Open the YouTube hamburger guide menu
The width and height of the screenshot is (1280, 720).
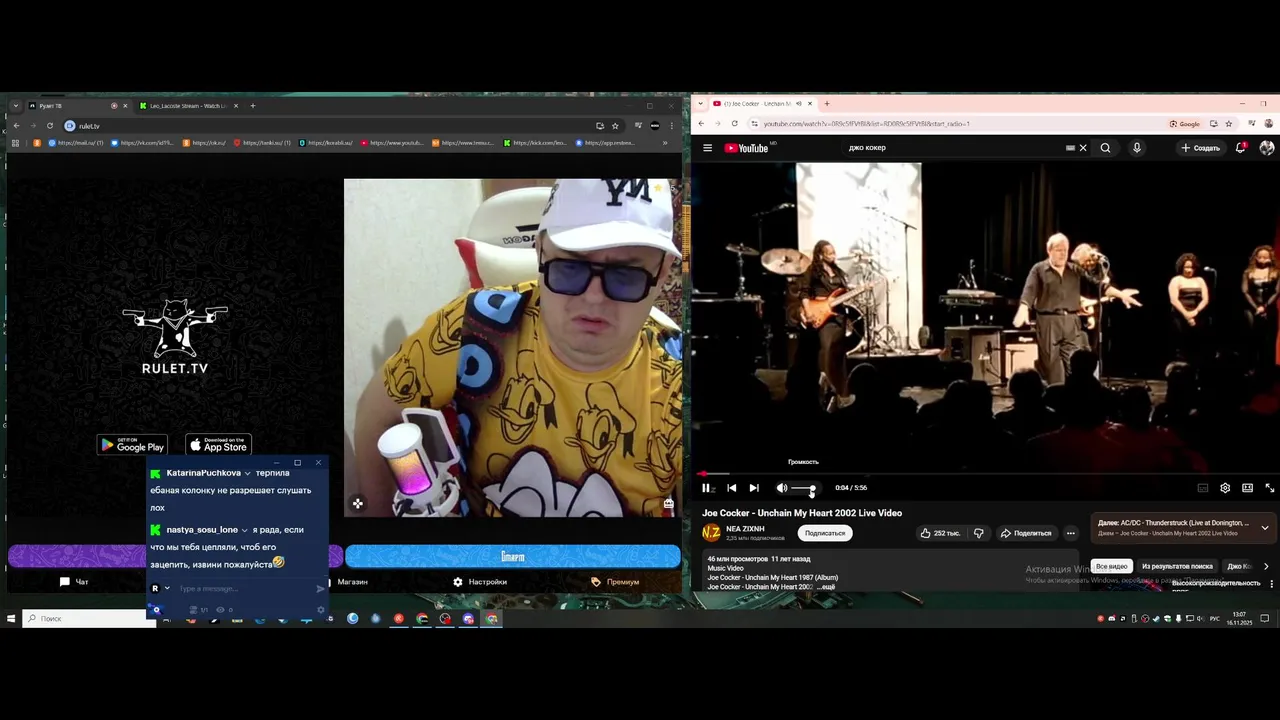pyautogui.click(x=707, y=148)
